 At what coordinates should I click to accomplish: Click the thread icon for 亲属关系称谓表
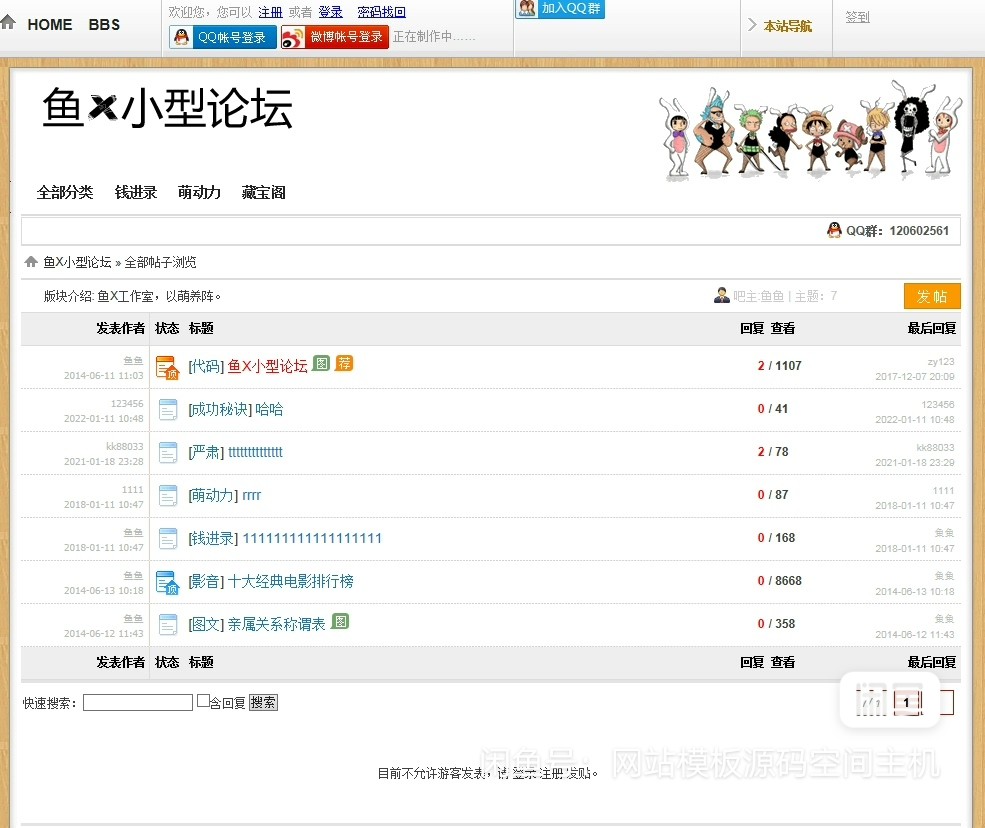click(x=168, y=624)
